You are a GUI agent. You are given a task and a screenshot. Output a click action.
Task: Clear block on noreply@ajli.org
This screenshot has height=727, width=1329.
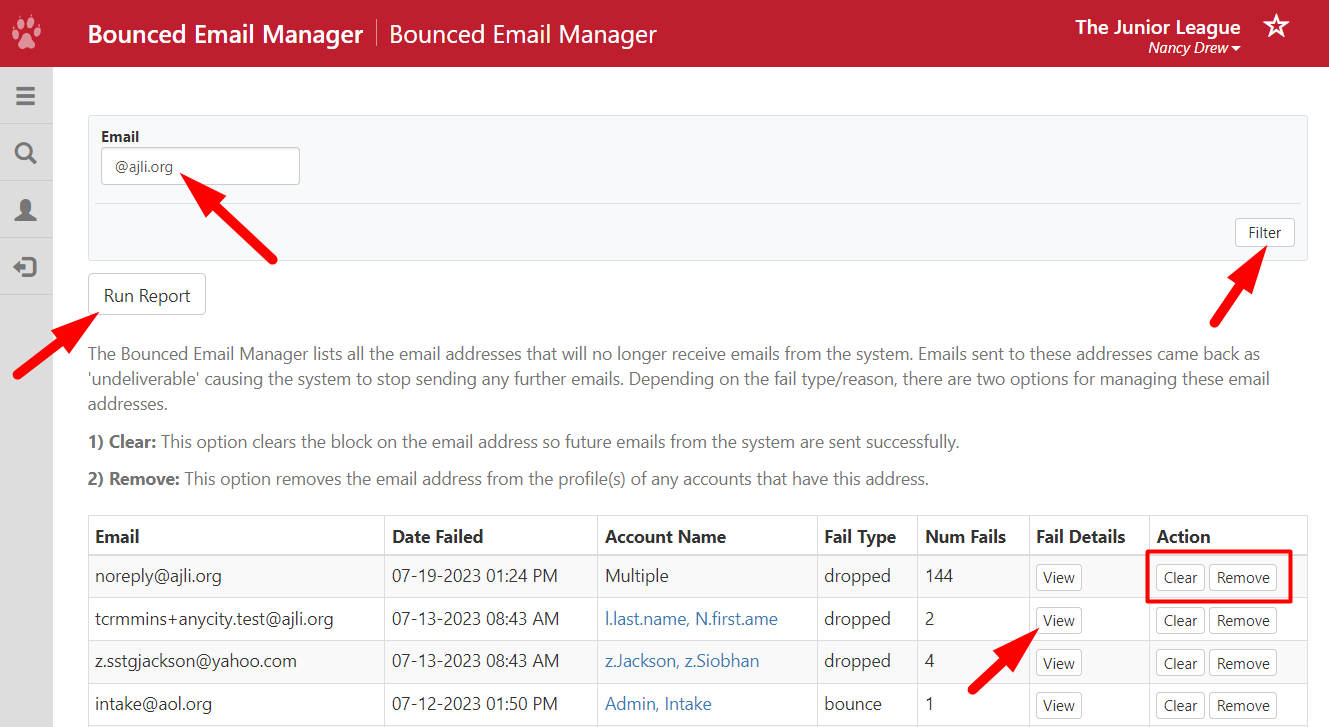1180,578
